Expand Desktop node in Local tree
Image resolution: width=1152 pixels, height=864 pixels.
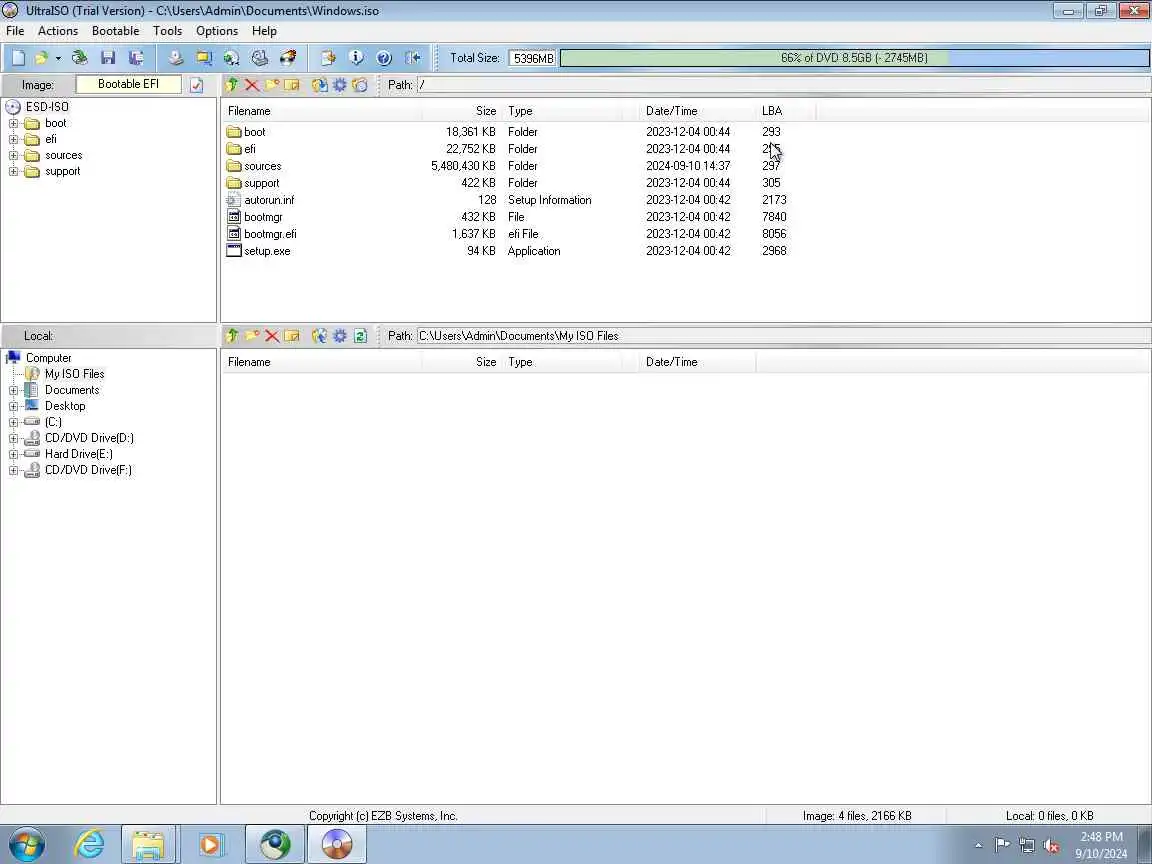pos(13,406)
